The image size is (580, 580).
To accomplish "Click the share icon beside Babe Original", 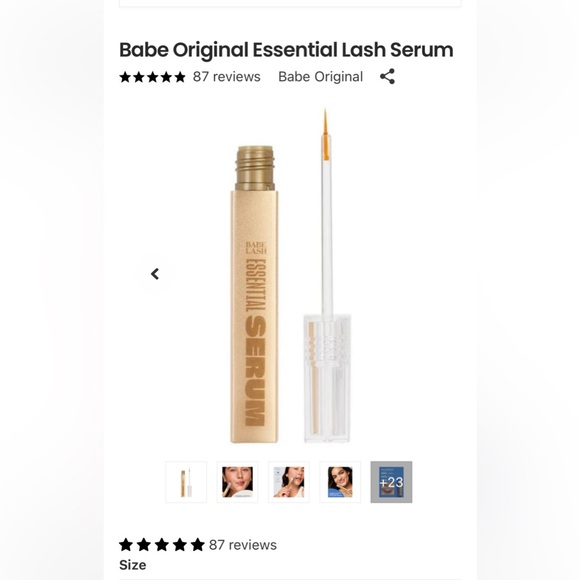I will 387,77.
